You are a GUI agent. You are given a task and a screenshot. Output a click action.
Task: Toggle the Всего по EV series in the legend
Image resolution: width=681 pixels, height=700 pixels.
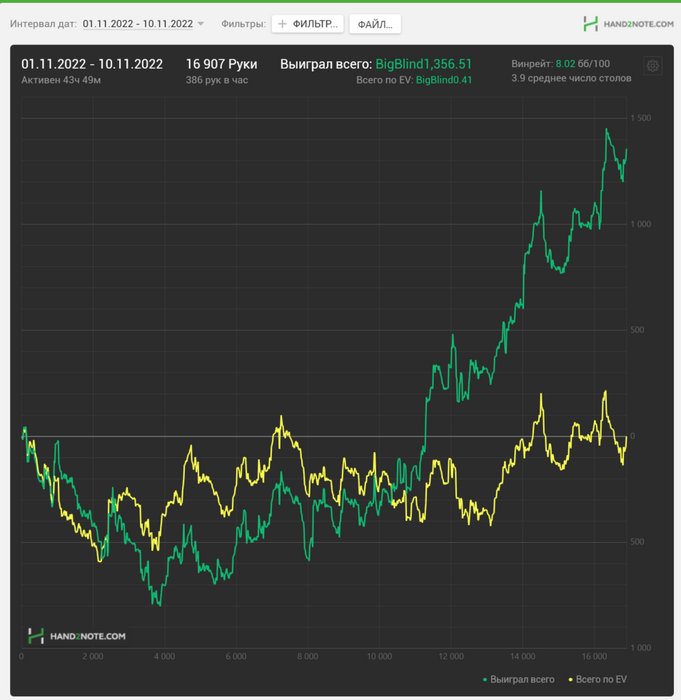tap(601, 680)
